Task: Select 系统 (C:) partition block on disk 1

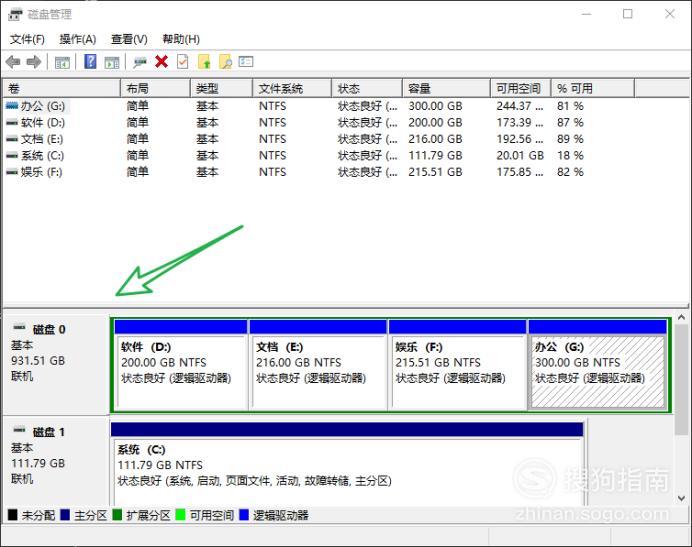Action: [347, 464]
